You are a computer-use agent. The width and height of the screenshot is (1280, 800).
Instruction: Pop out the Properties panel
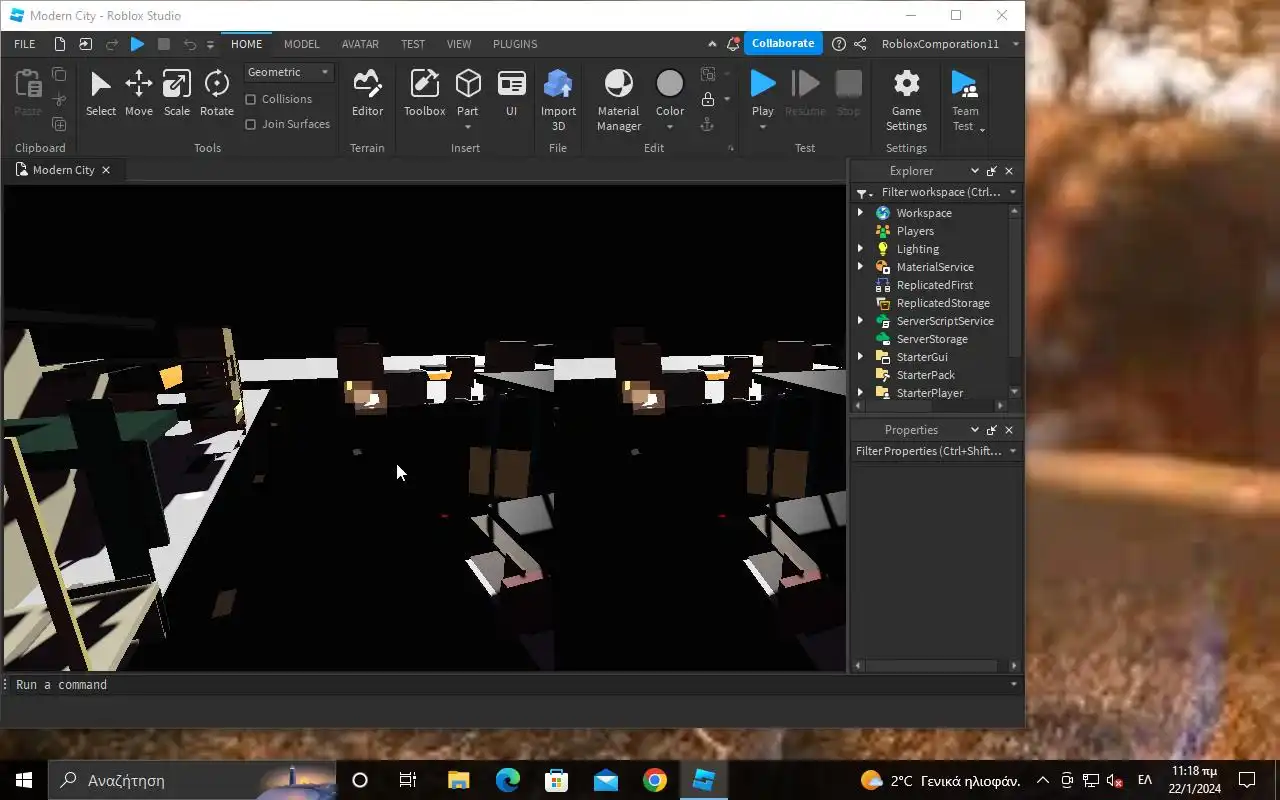coord(991,430)
